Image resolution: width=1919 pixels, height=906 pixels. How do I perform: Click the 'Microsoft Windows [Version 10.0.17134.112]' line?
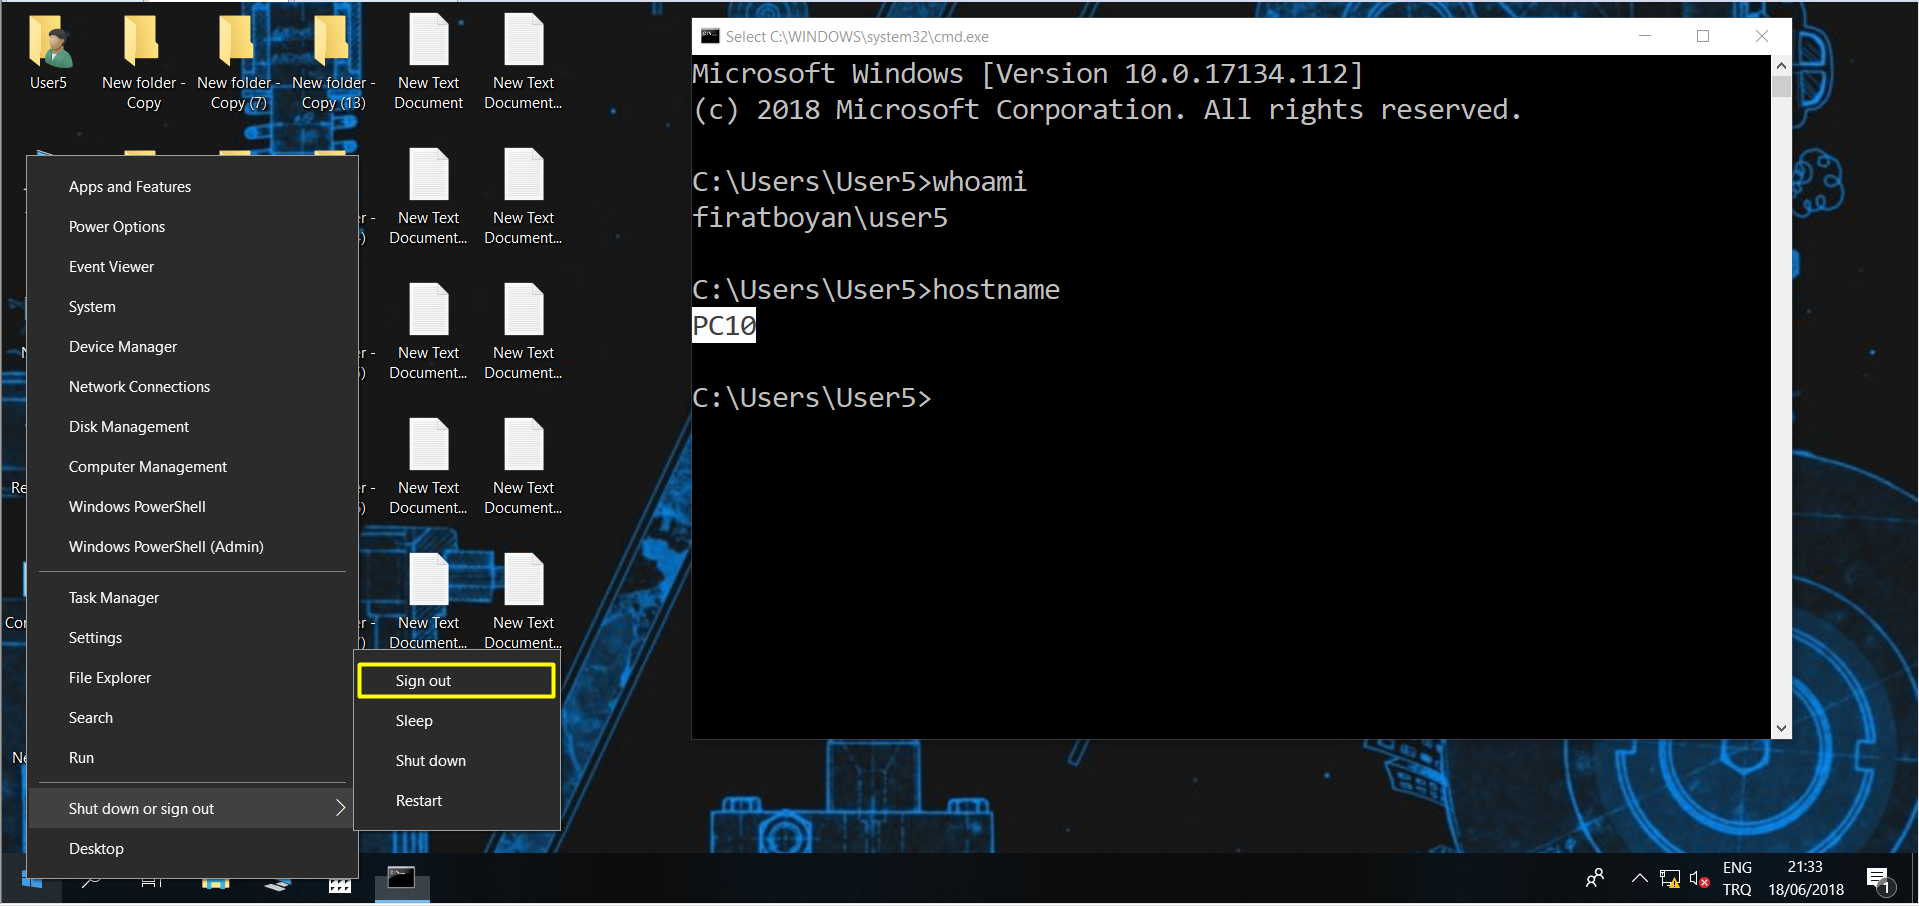[x=1028, y=74]
